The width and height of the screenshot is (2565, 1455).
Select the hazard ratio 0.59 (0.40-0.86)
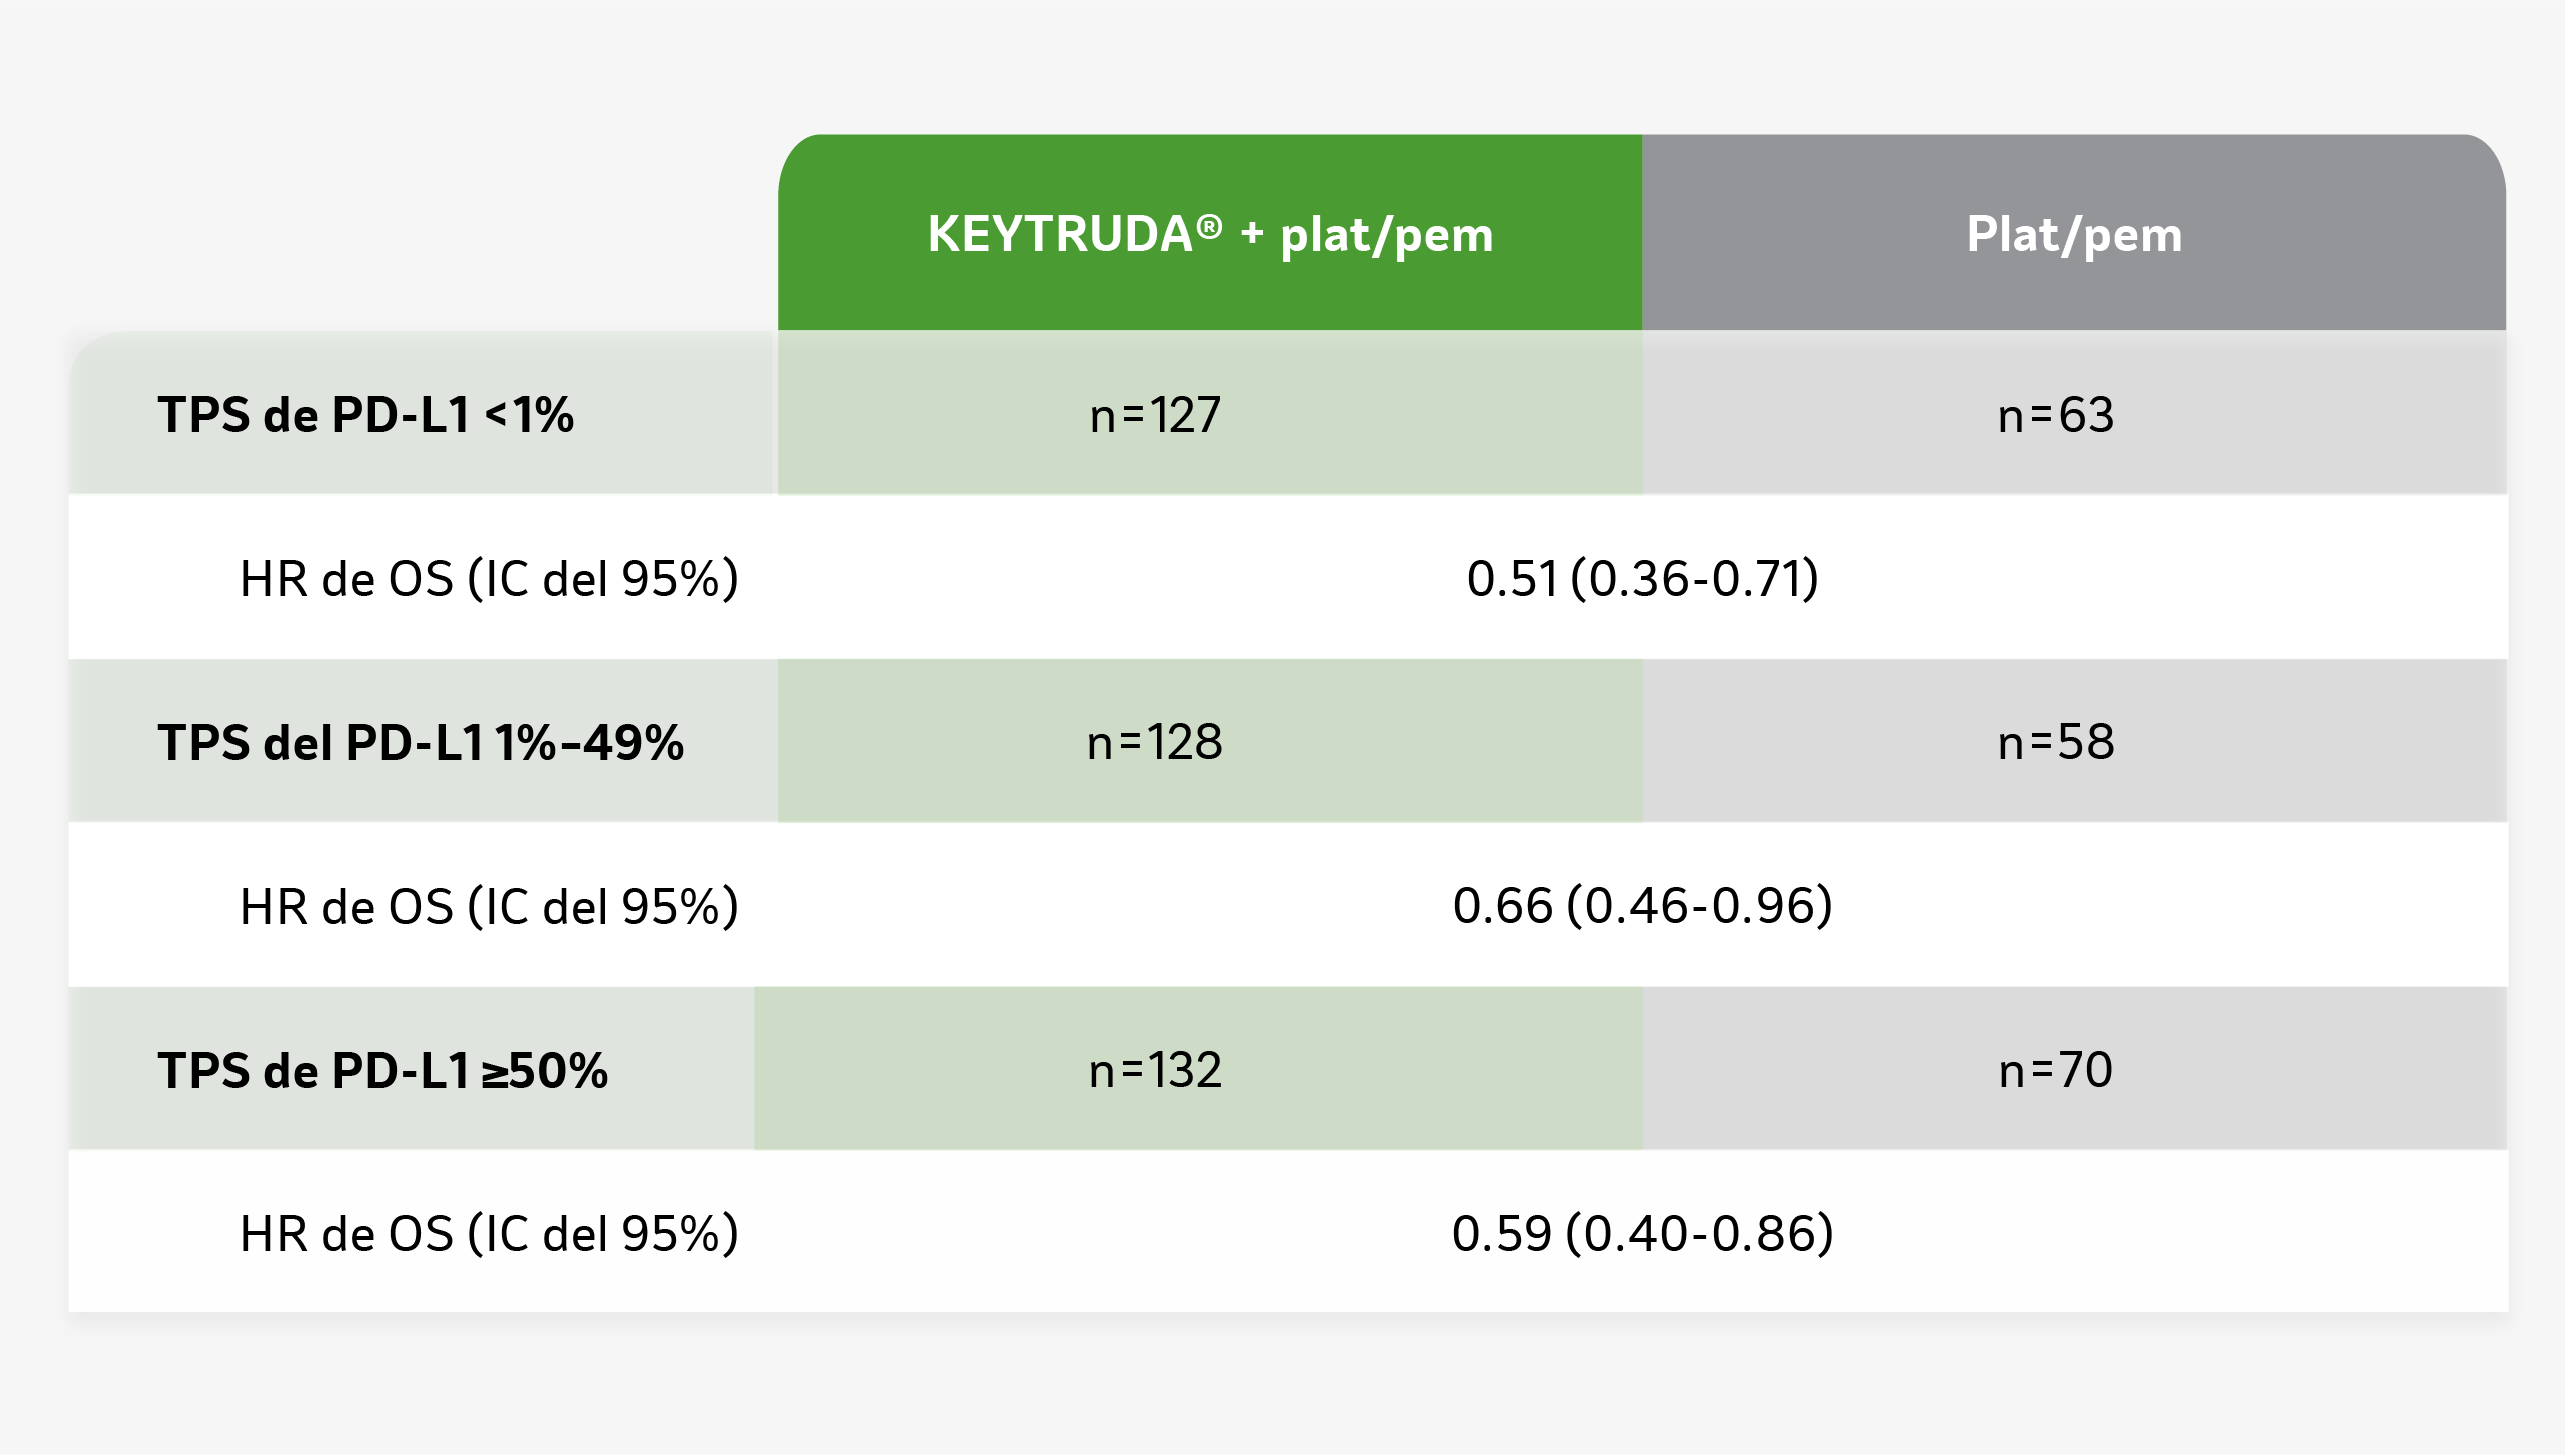click(x=1643, y=1233)
